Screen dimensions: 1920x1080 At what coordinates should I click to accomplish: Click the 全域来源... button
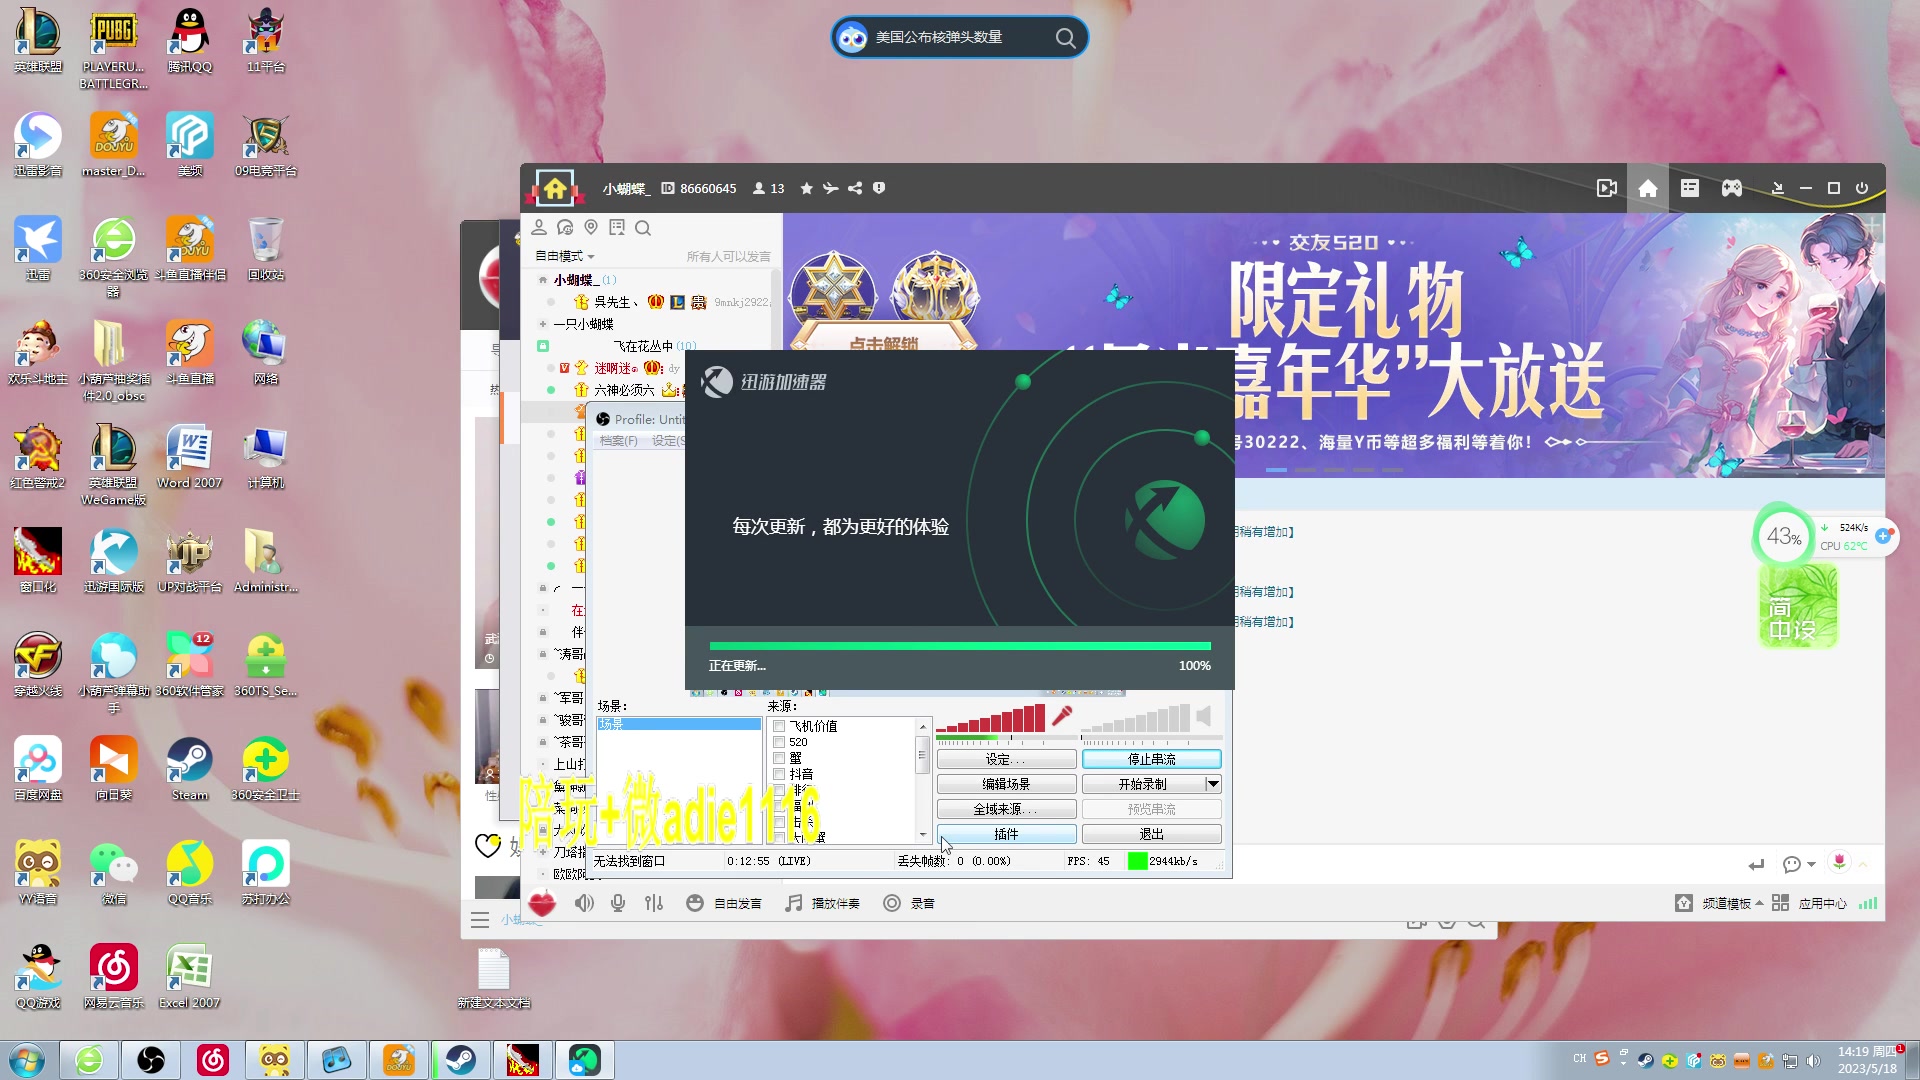[x=1006, y=809]
